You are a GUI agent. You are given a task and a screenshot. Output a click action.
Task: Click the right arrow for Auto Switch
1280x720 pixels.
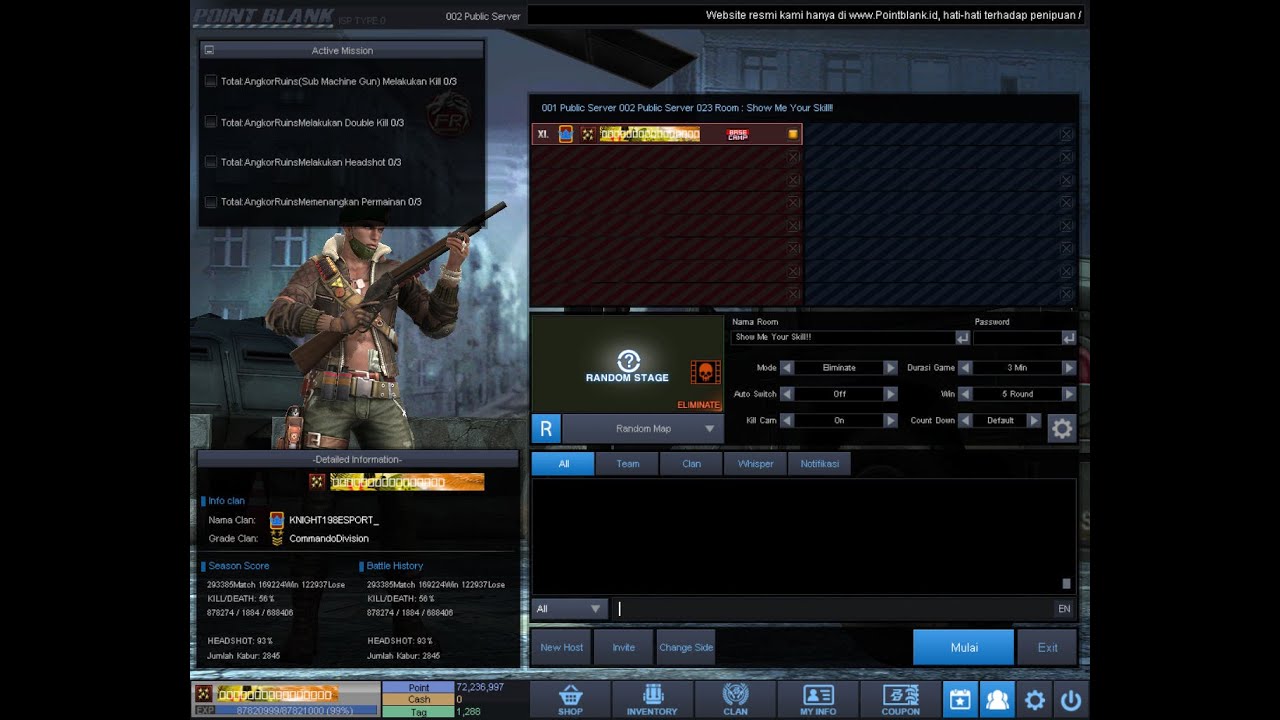[890, 394]
